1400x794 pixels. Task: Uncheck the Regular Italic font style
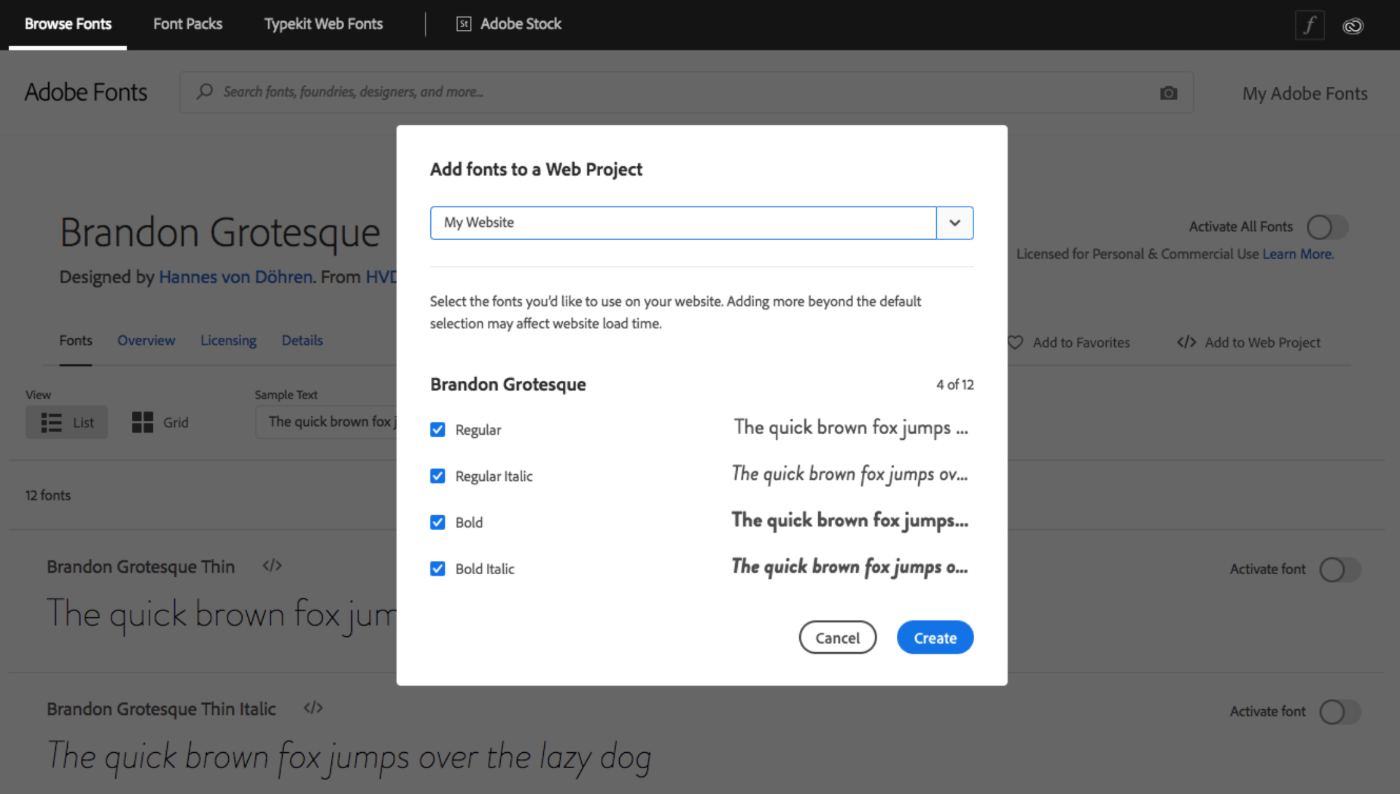pos(437,475)
